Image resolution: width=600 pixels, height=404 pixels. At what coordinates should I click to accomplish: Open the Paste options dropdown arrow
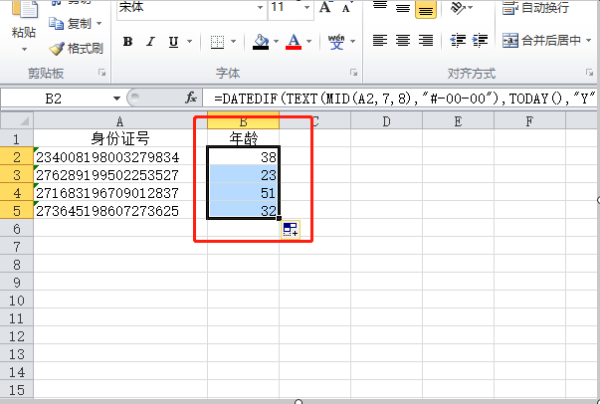click(x=24, y=49)
